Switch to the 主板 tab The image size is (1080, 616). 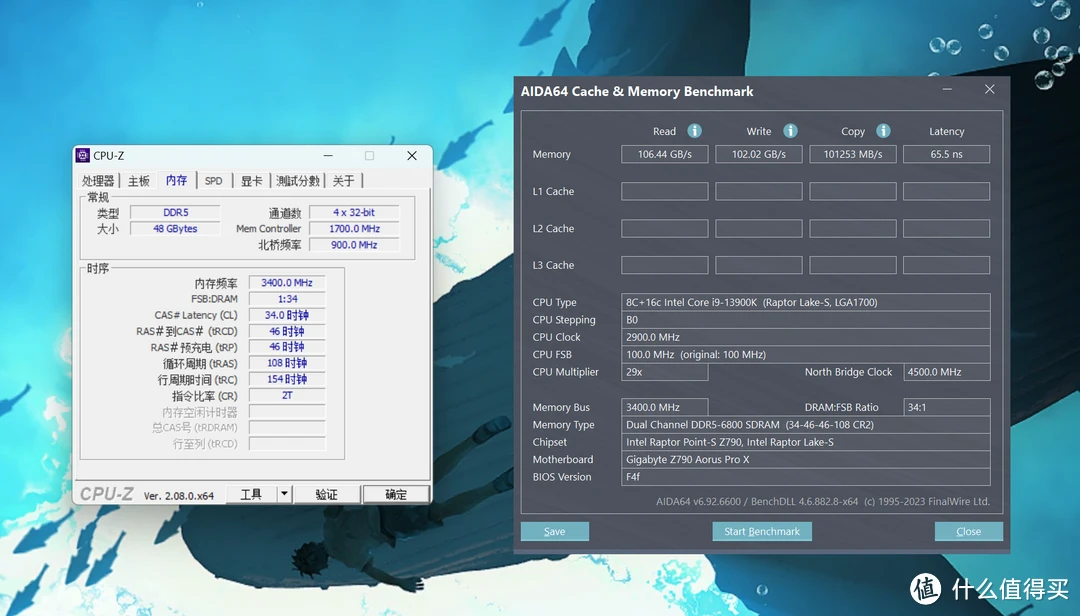139,181
